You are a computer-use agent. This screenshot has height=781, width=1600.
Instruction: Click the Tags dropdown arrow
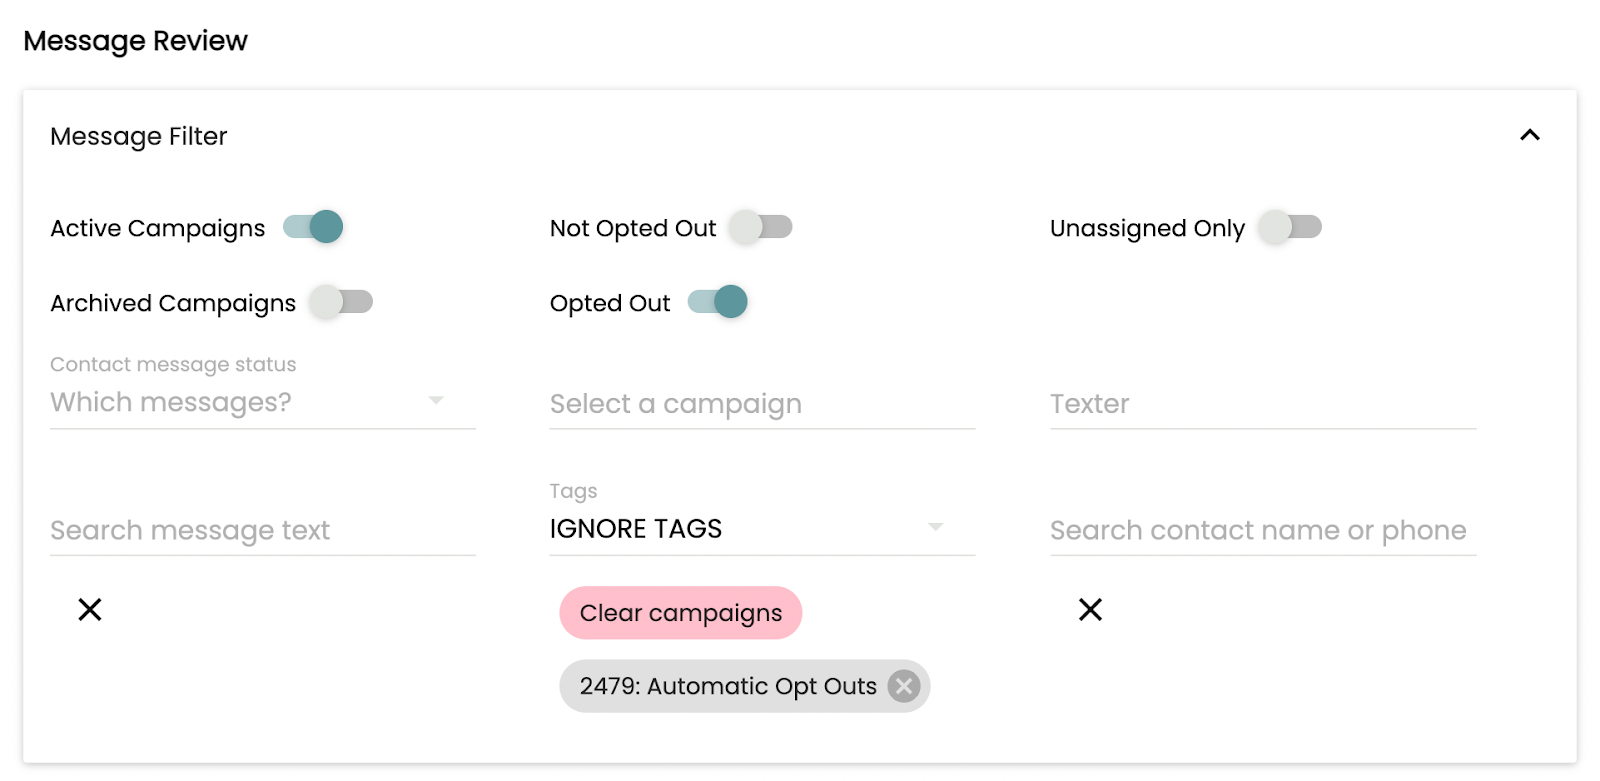[x=935, y=527]
